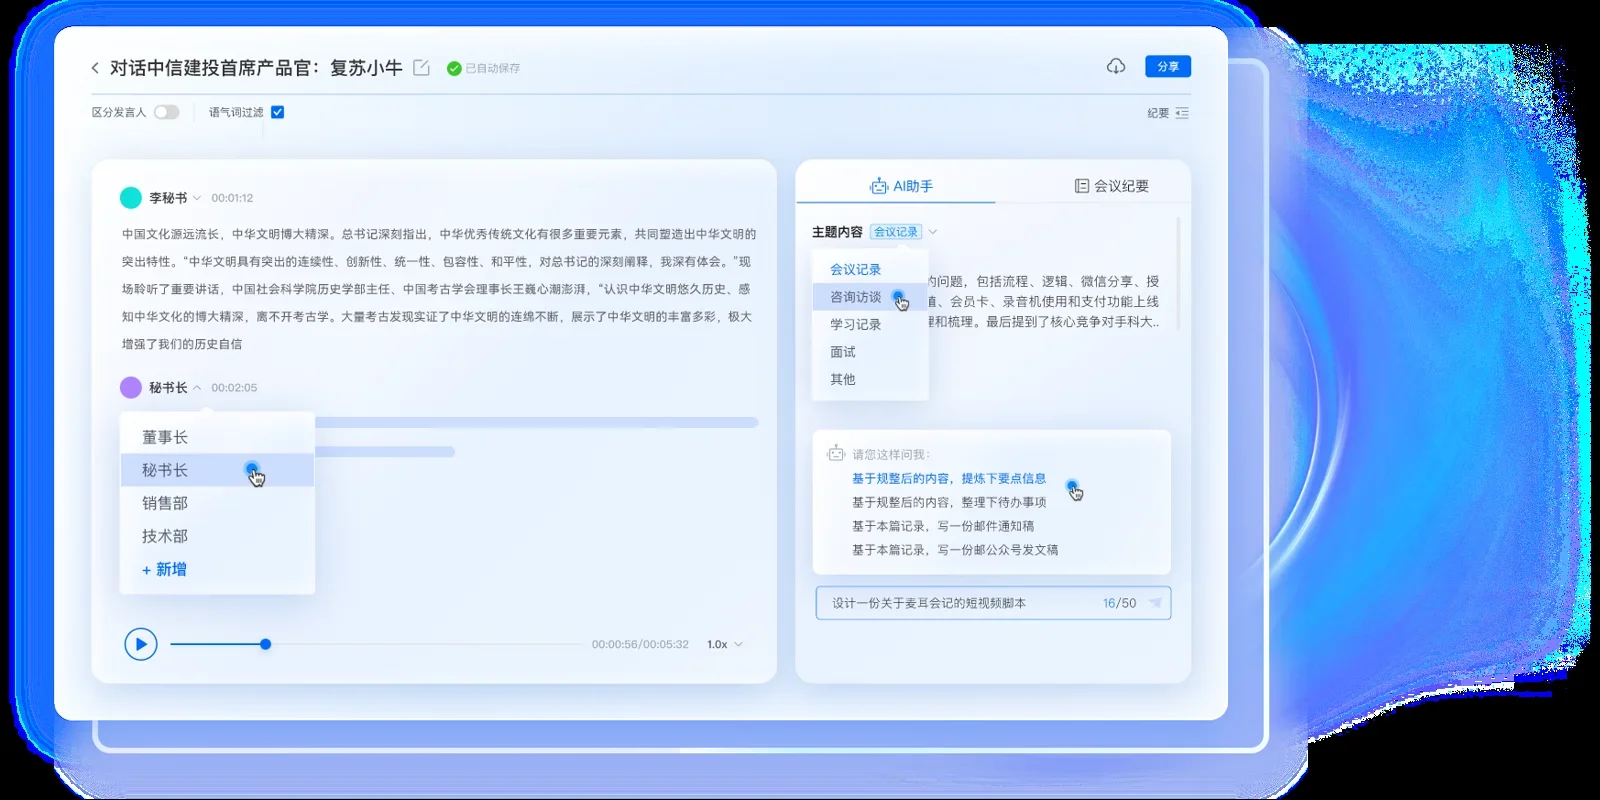Image resolution: width=1600 pixels, height=800 pixels.
Task: Go back using the left arrow icon
Action: tap(95, 68)
